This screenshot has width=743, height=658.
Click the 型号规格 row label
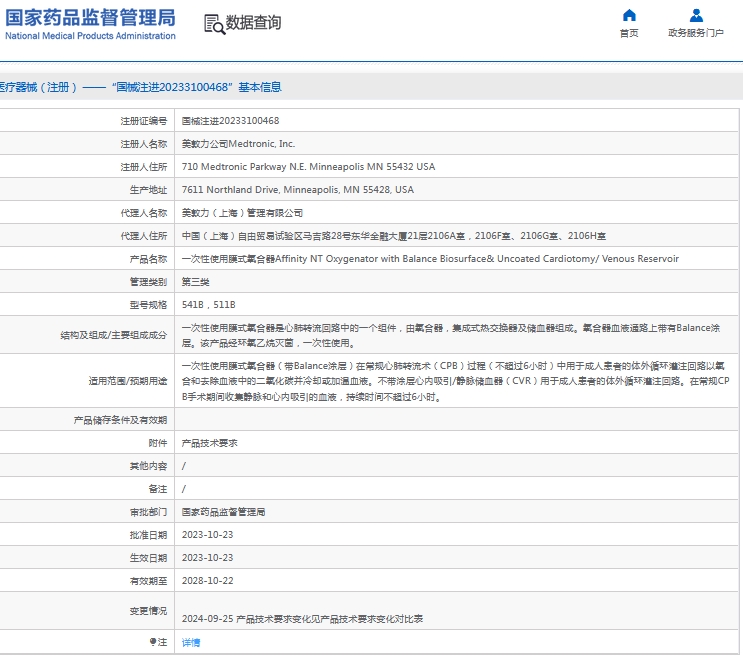tap(148, 305)
